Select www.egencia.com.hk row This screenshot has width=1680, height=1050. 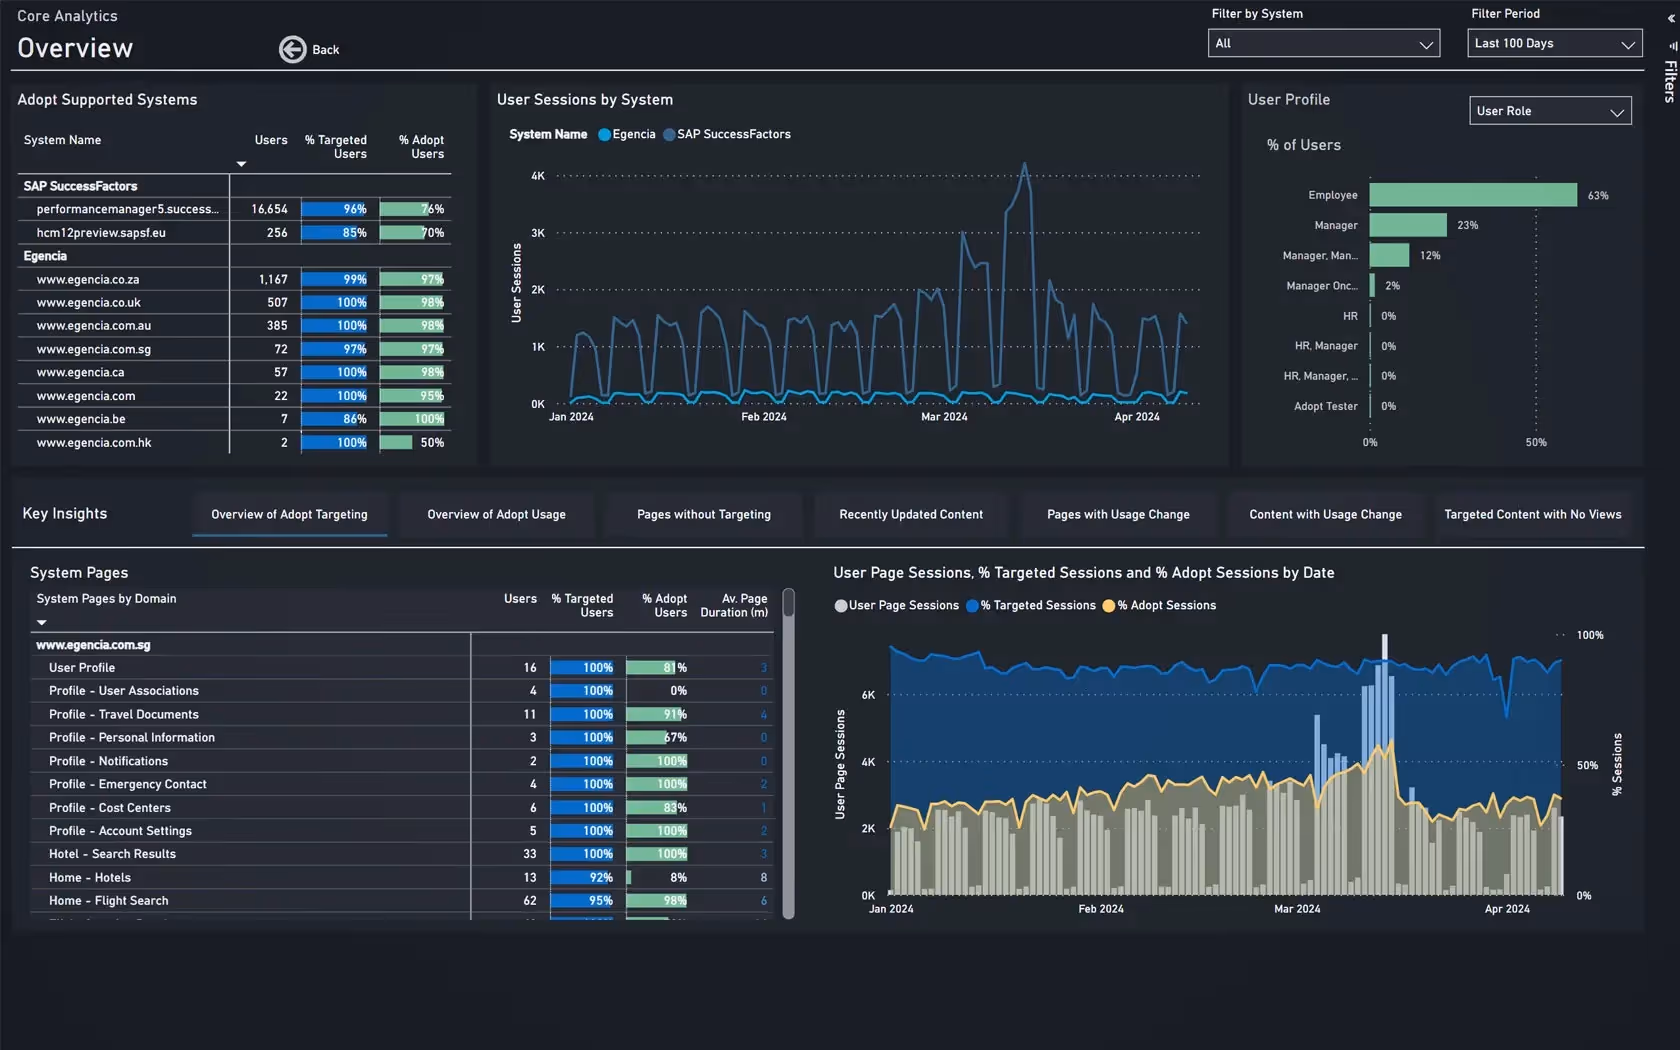pyautogui.click(x=234, y=443)
